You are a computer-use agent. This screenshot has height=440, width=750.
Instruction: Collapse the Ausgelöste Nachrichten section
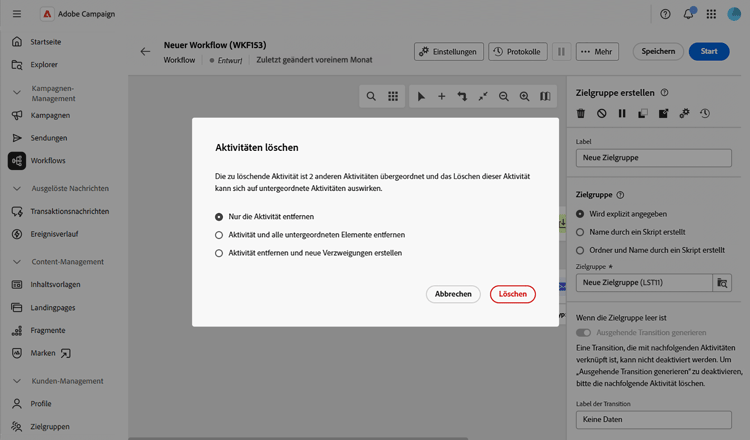pos(17,188)
